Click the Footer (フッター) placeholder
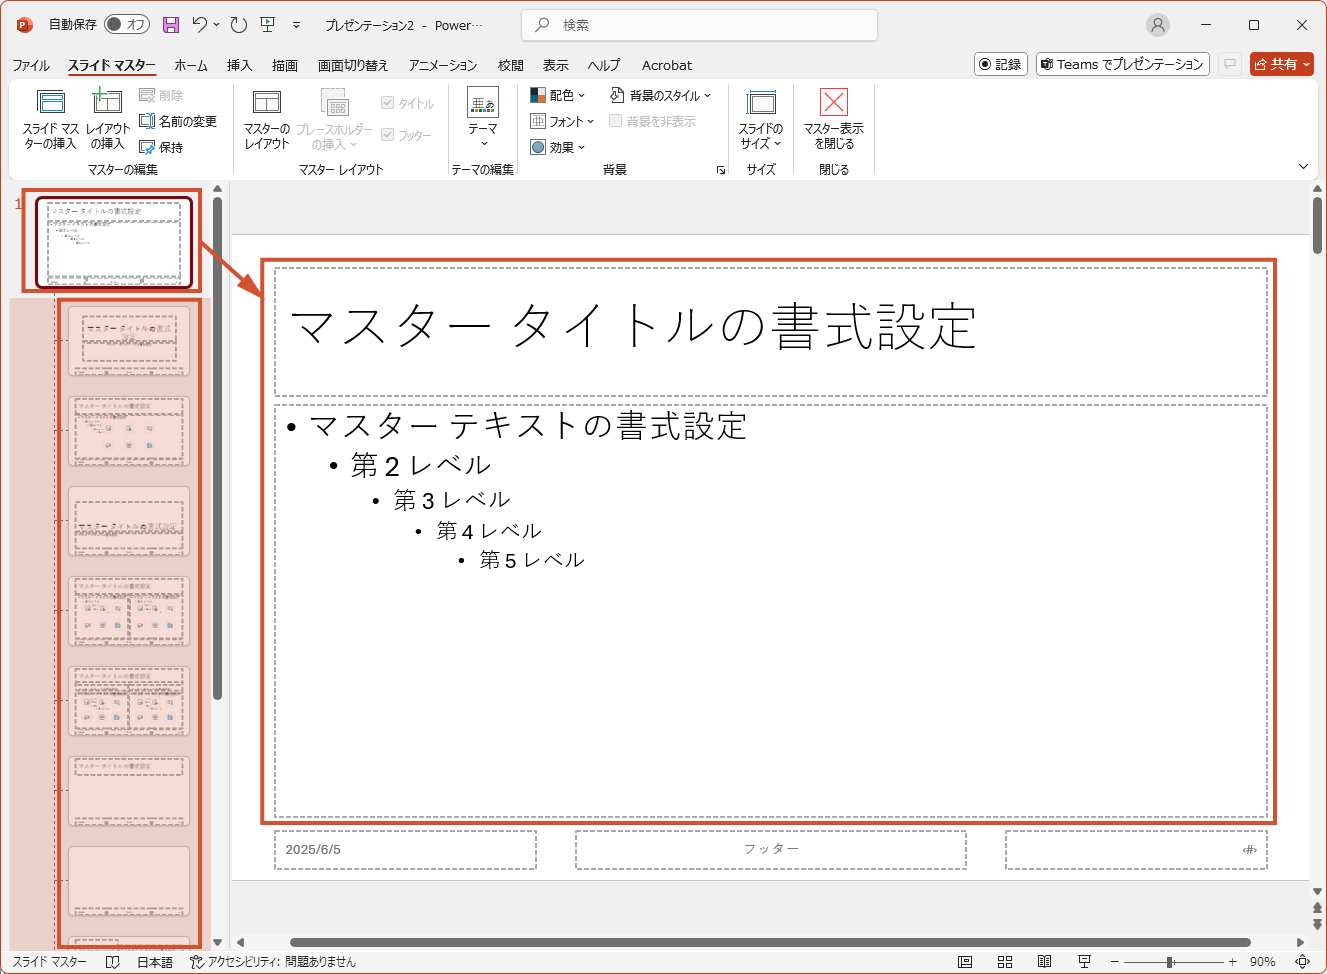 [x=771, y=850]
